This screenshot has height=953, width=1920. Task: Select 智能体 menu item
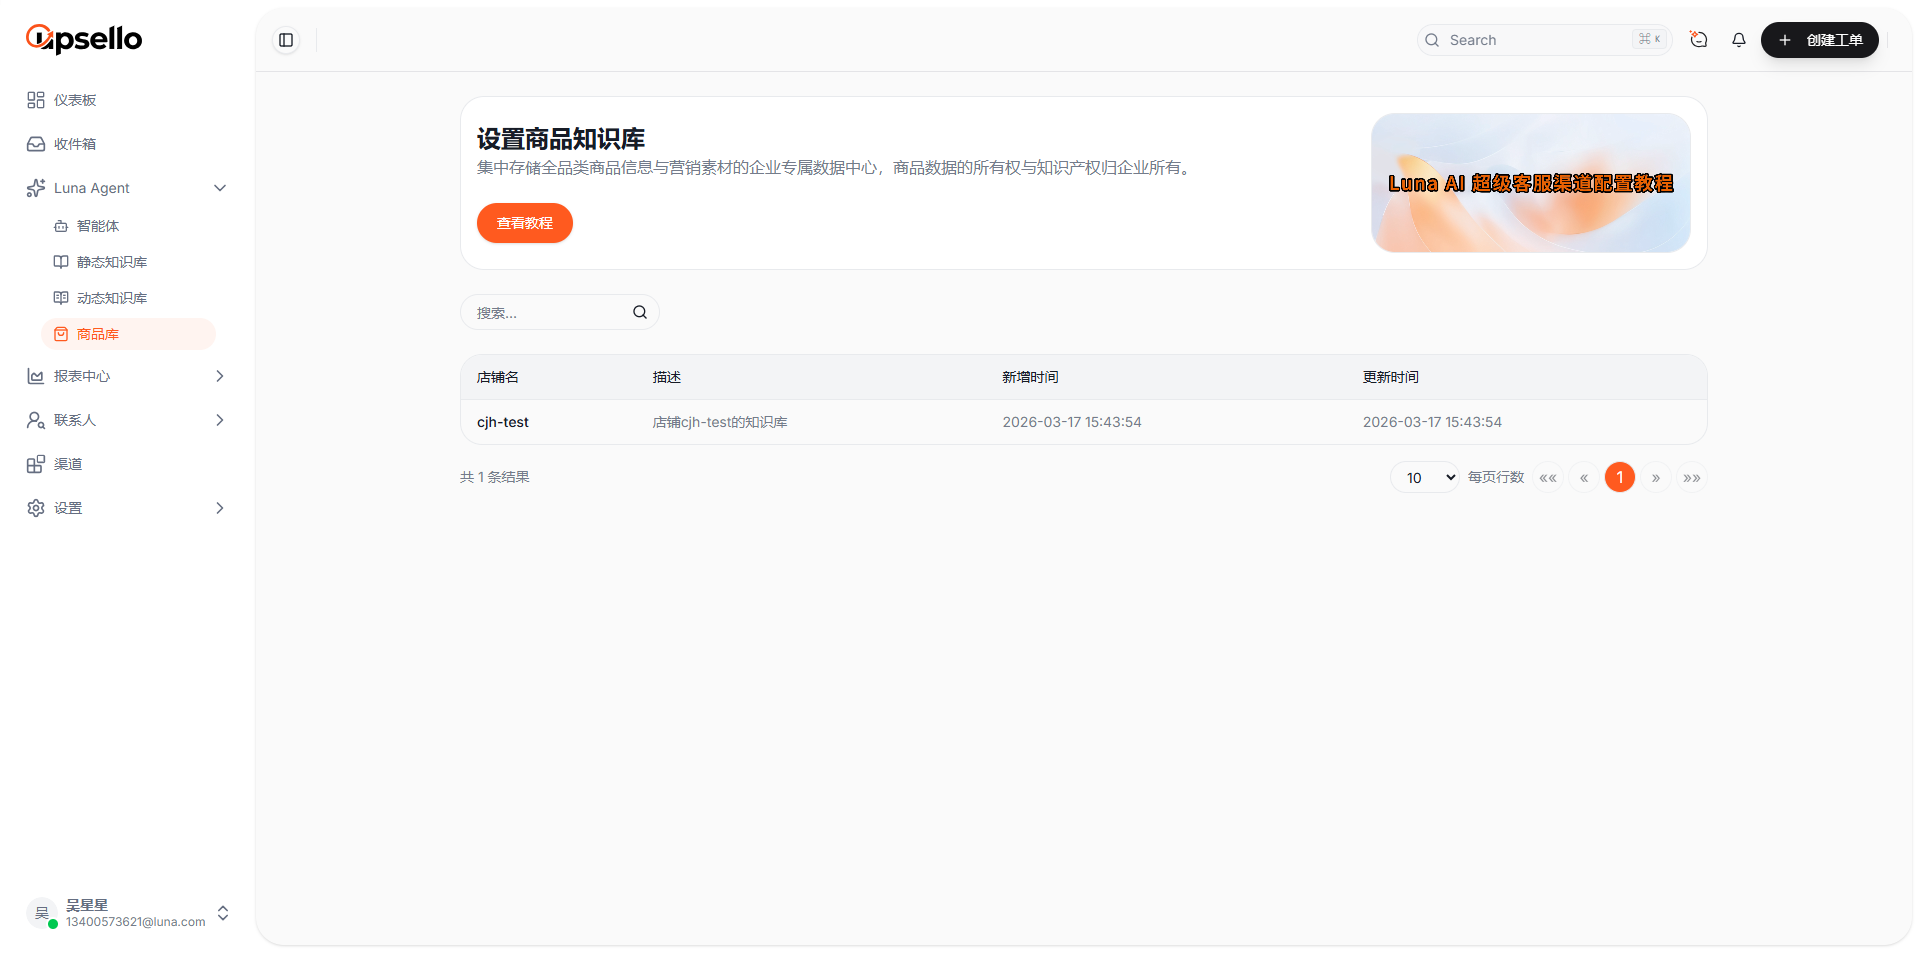(128, 226)
